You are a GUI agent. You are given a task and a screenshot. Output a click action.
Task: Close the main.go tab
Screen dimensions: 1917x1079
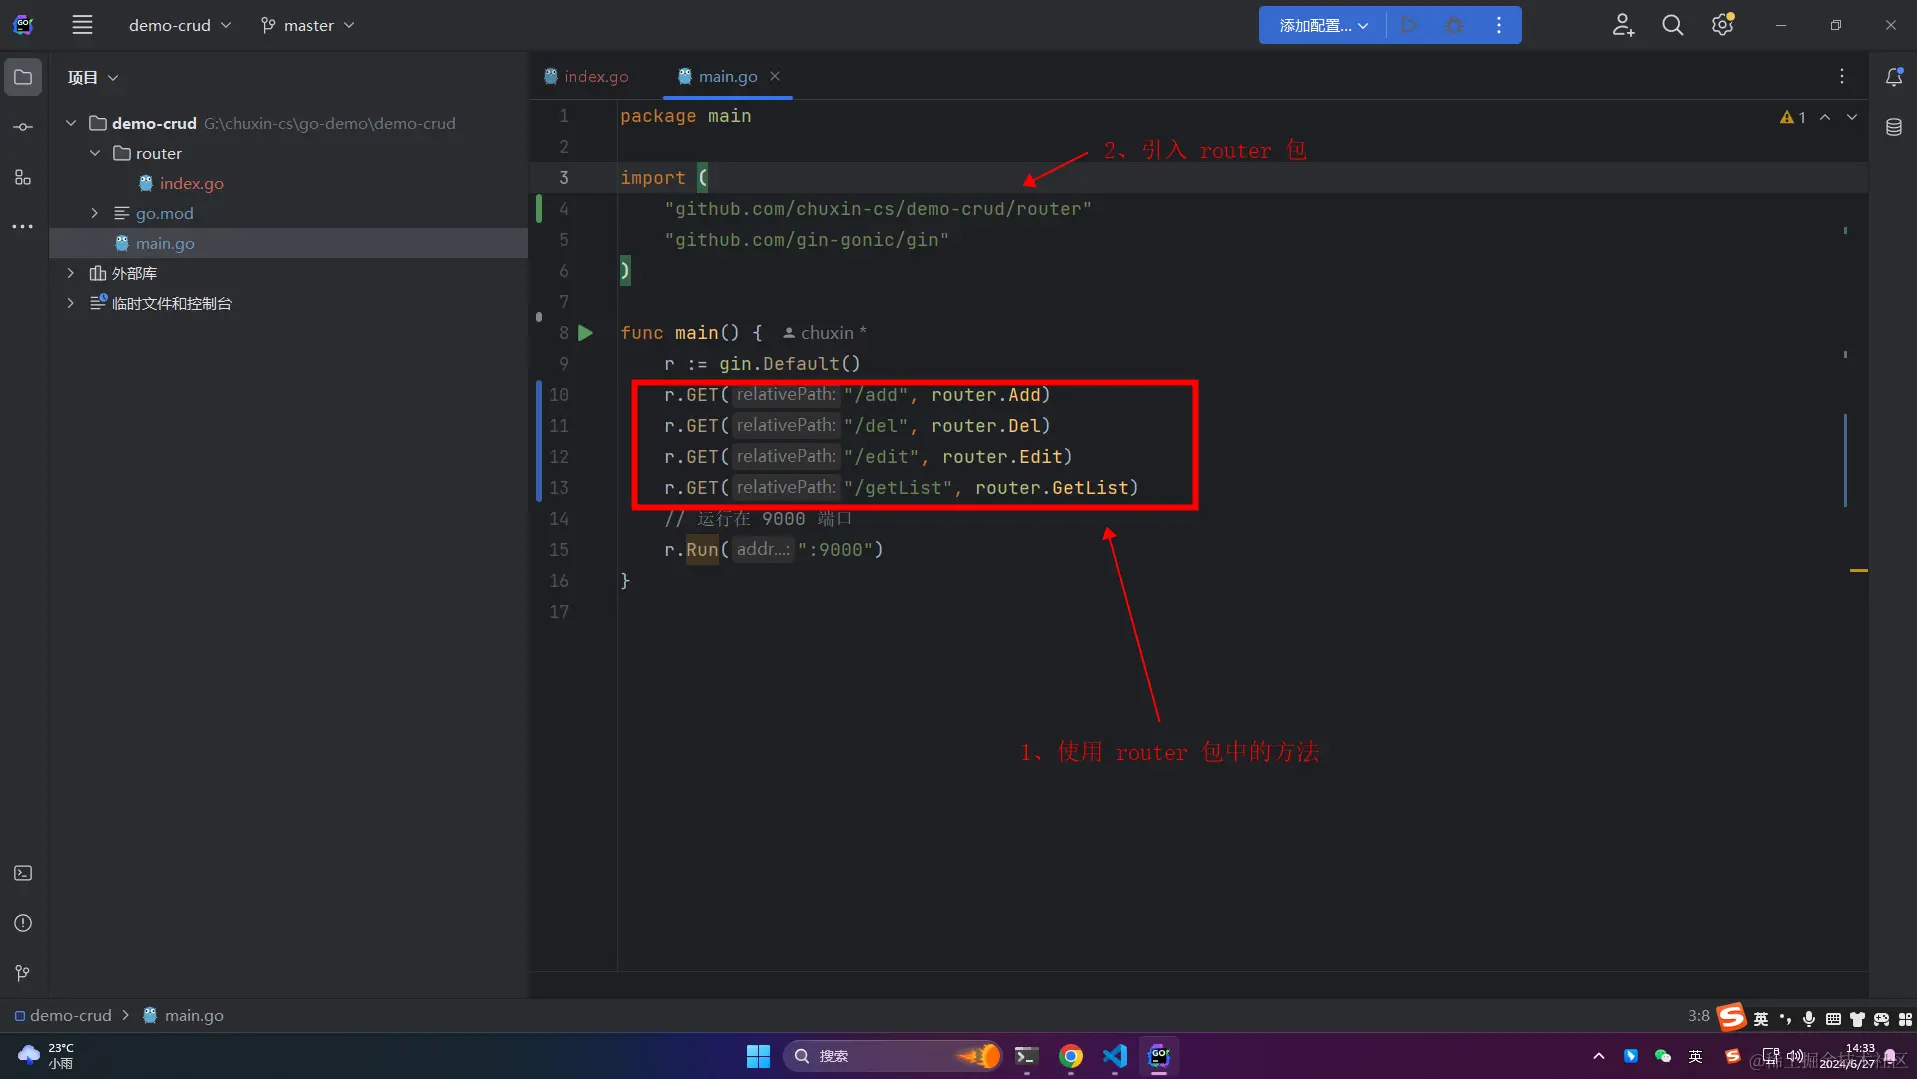click(775, 76)
